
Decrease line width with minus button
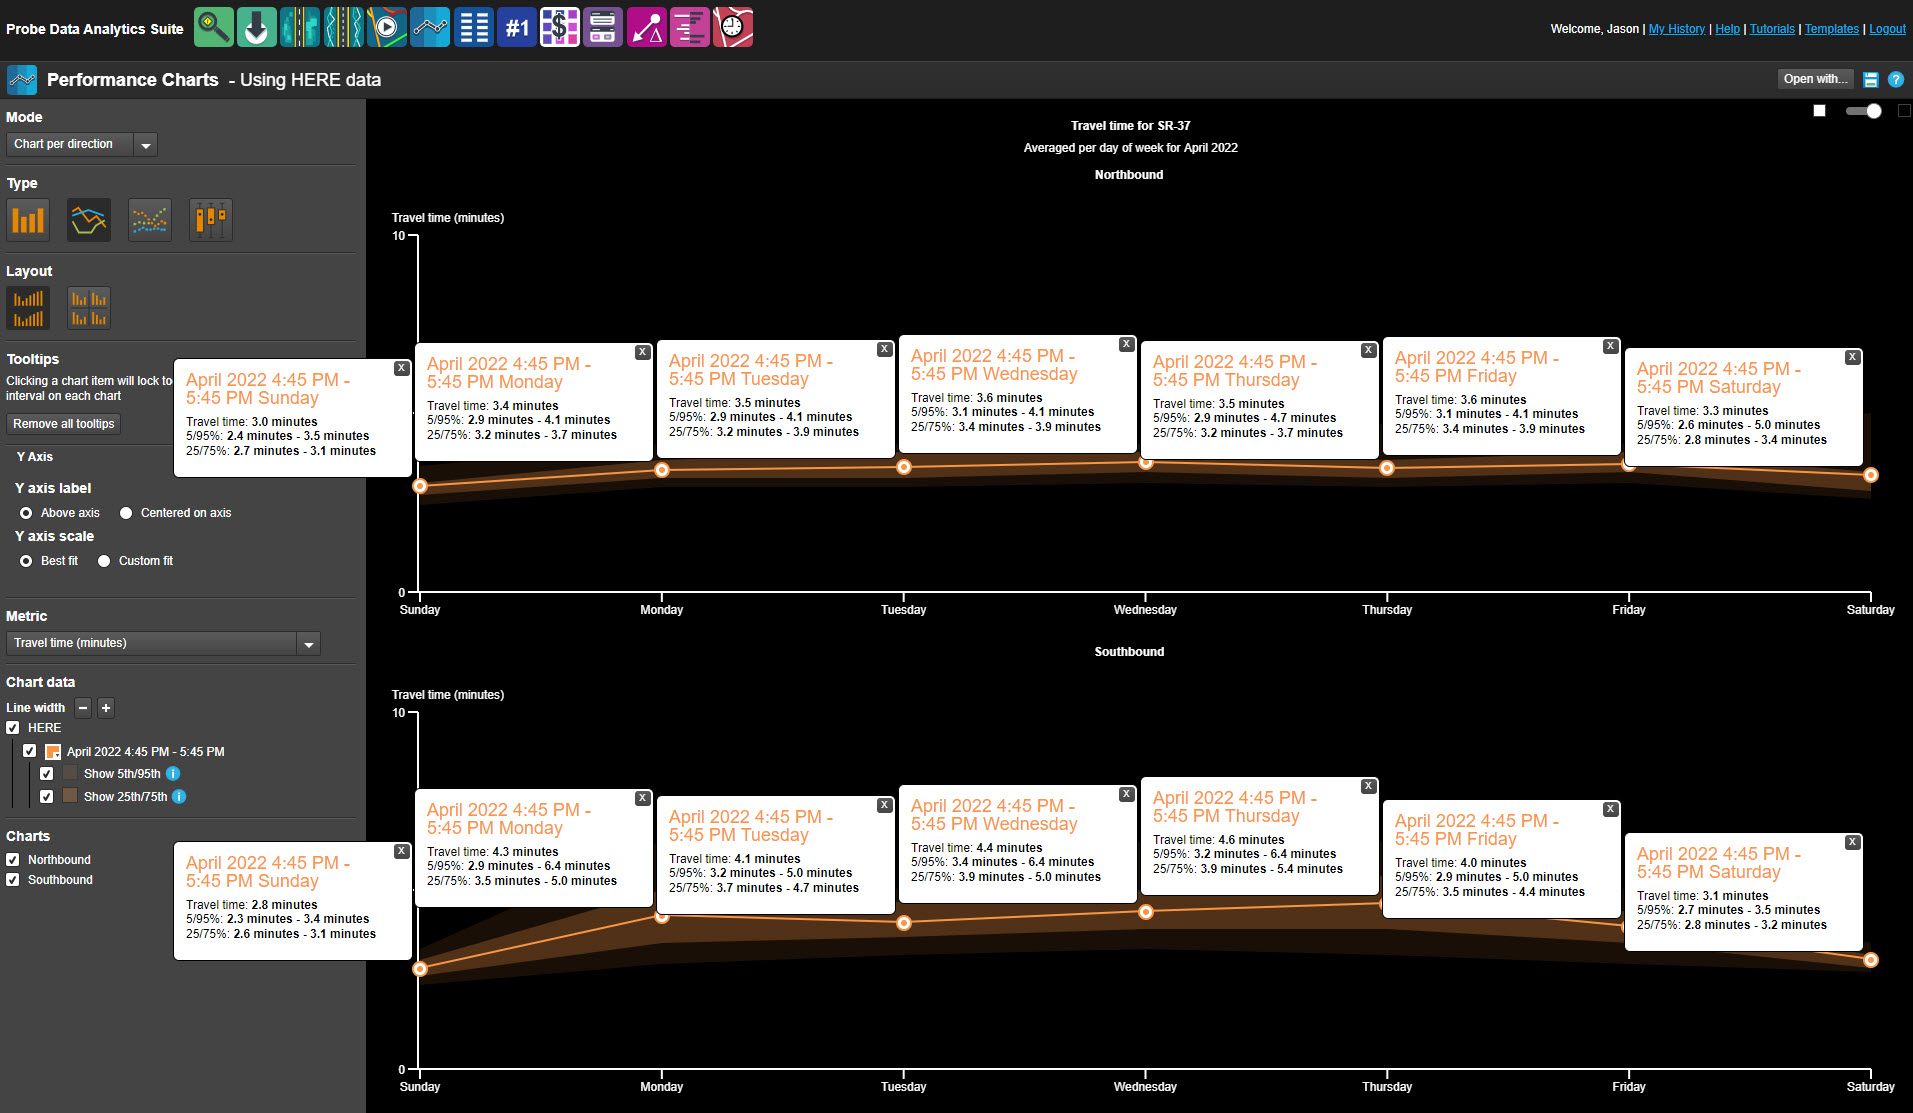pos(83,708)
